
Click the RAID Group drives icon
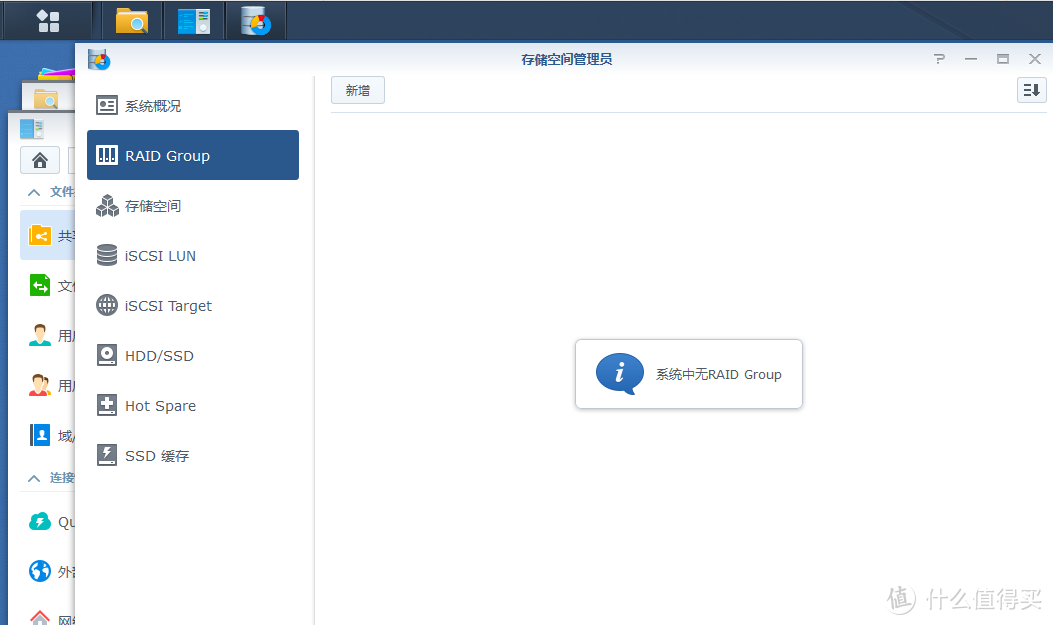click(107, 155)
